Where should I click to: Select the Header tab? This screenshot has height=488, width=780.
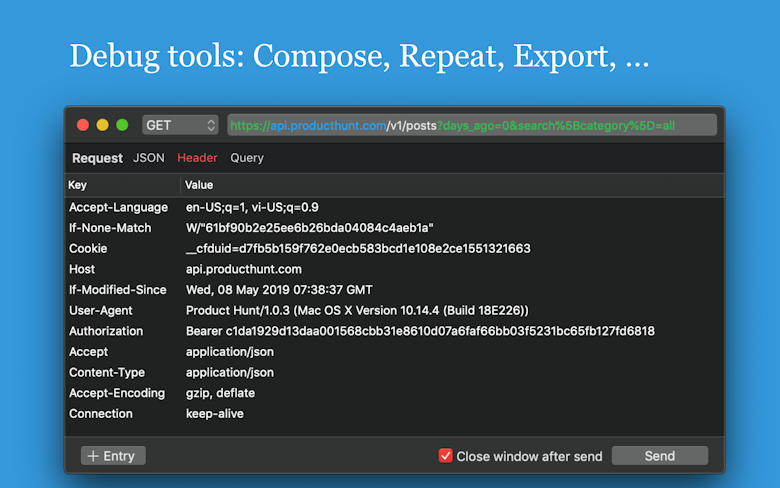[x=197, y=158]
